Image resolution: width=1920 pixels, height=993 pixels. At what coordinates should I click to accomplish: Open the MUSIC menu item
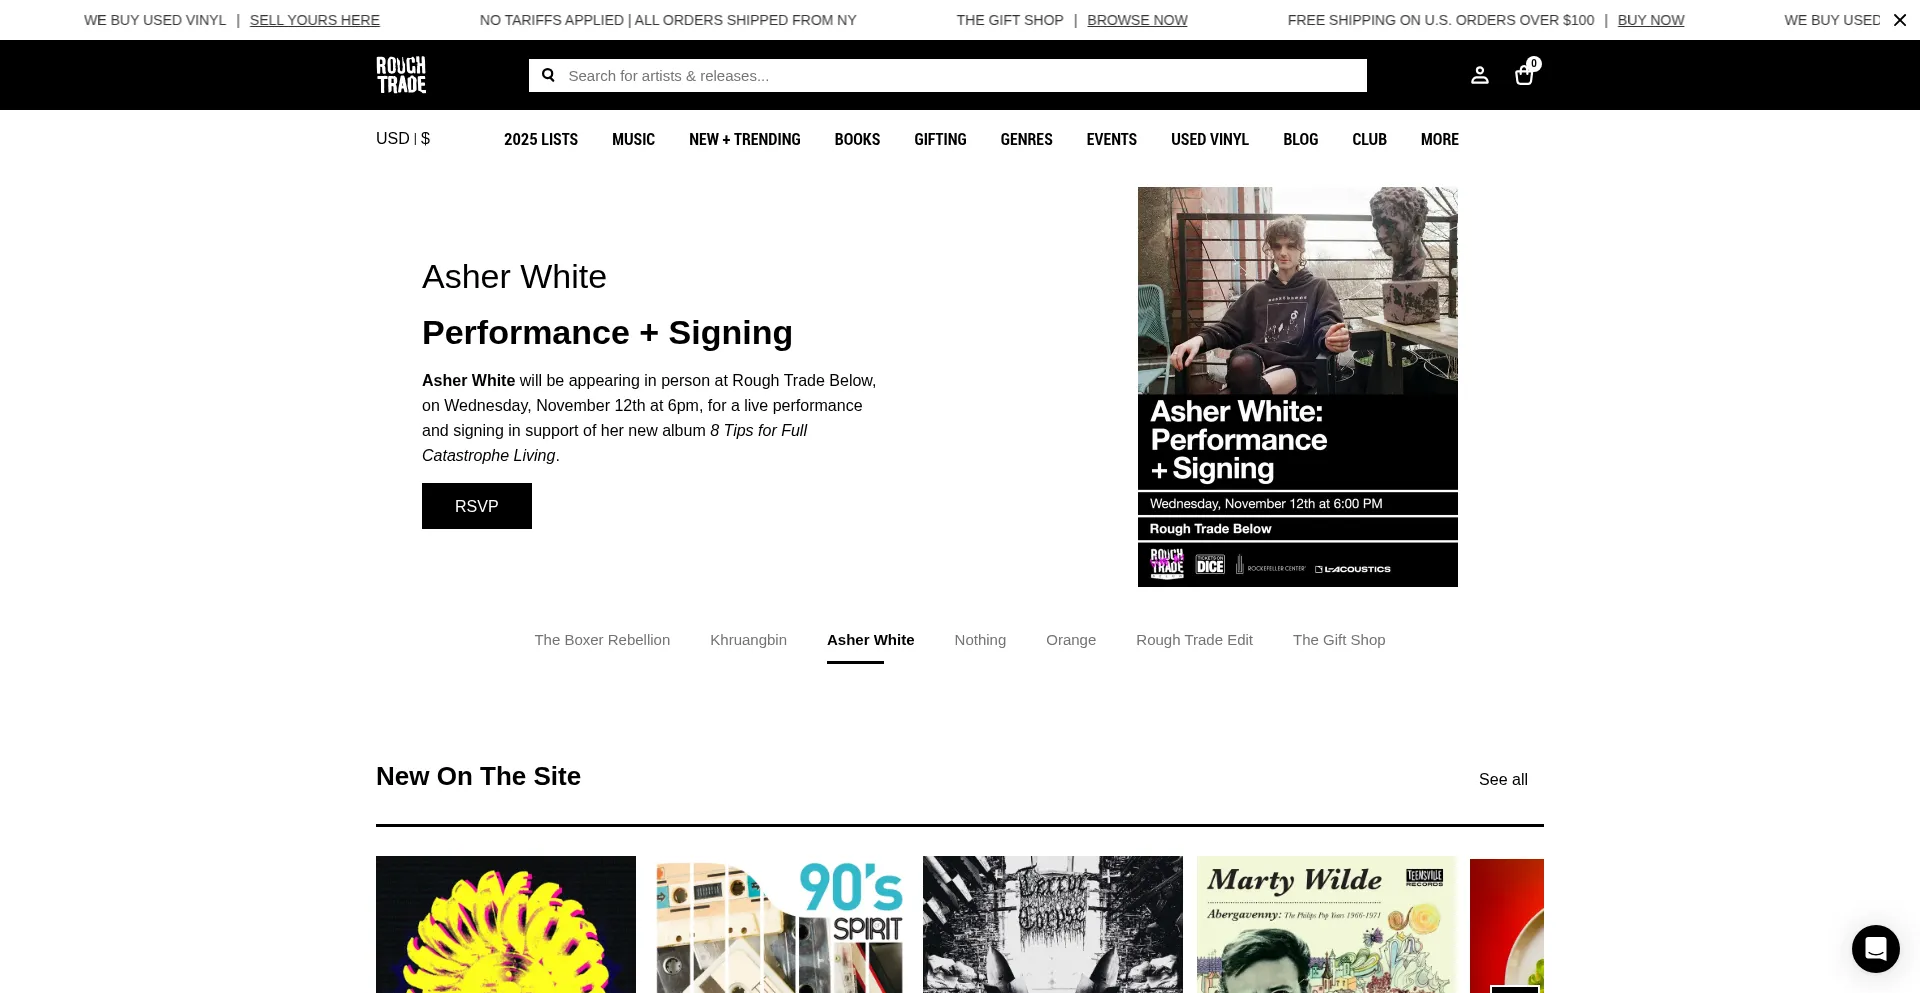[x=633, y=139]
